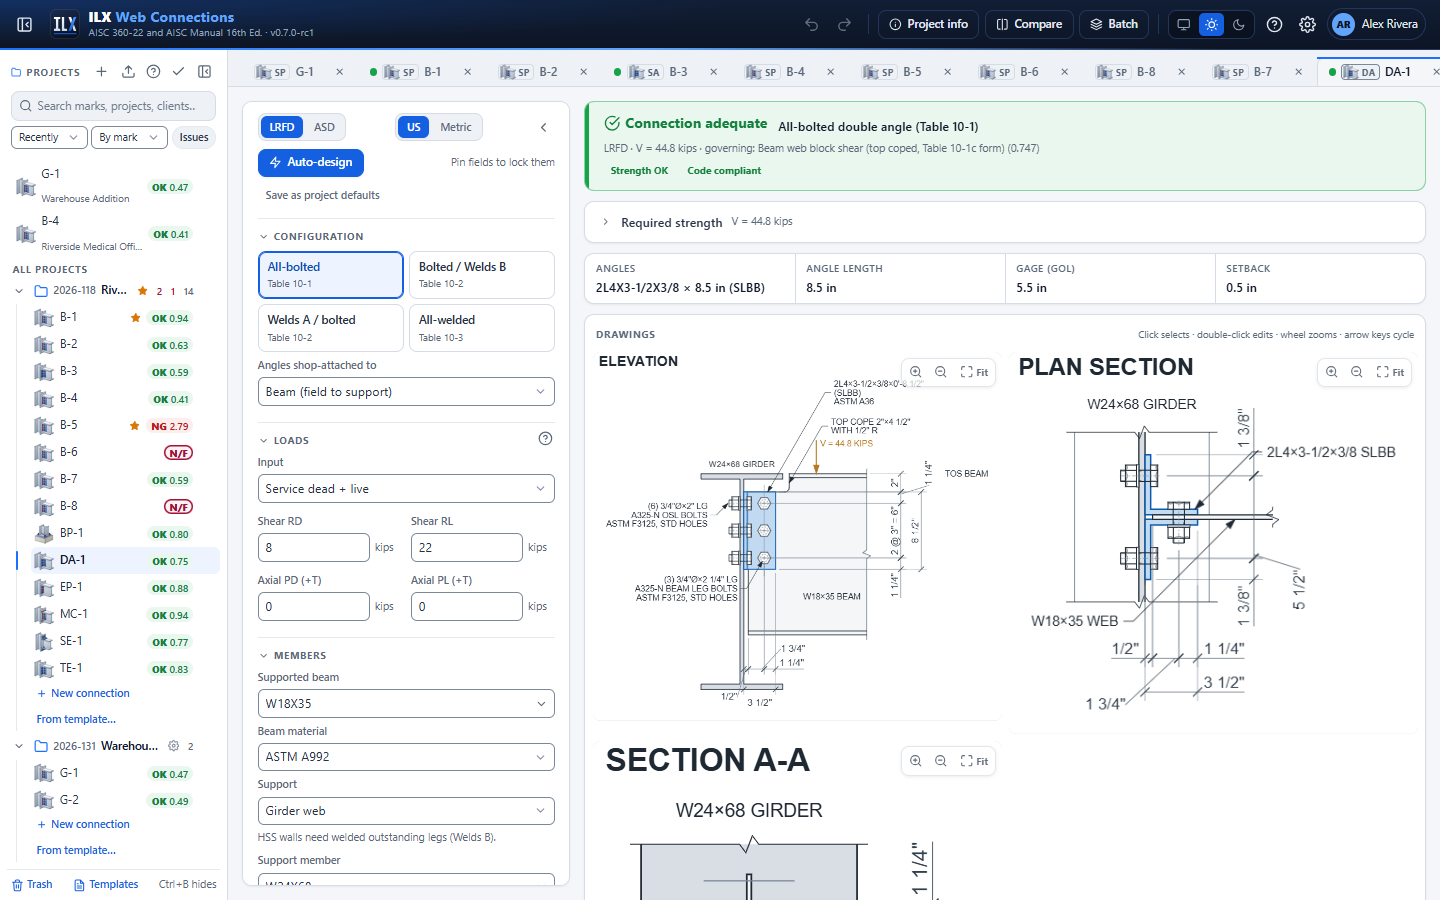
Task: Open the Recently sort dropdown
Action: [47, 137]
